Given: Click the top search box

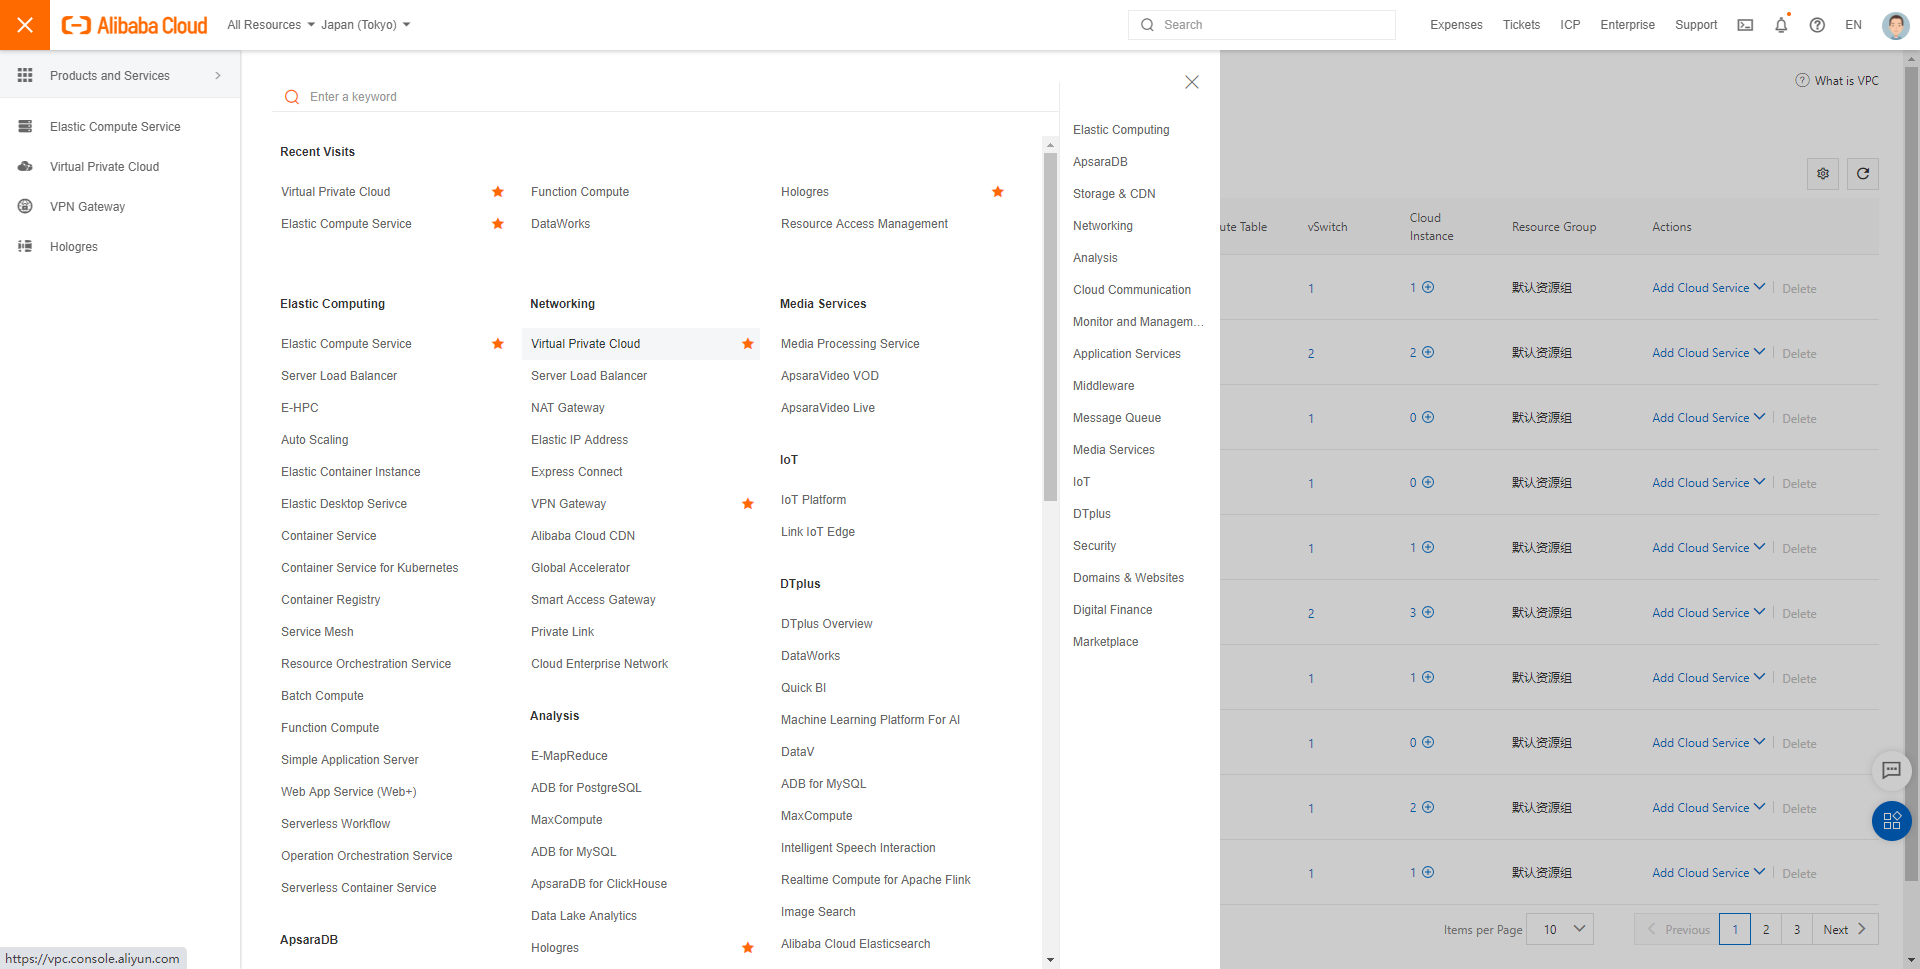Looking at the screenshot, I should click(1262, 25).
